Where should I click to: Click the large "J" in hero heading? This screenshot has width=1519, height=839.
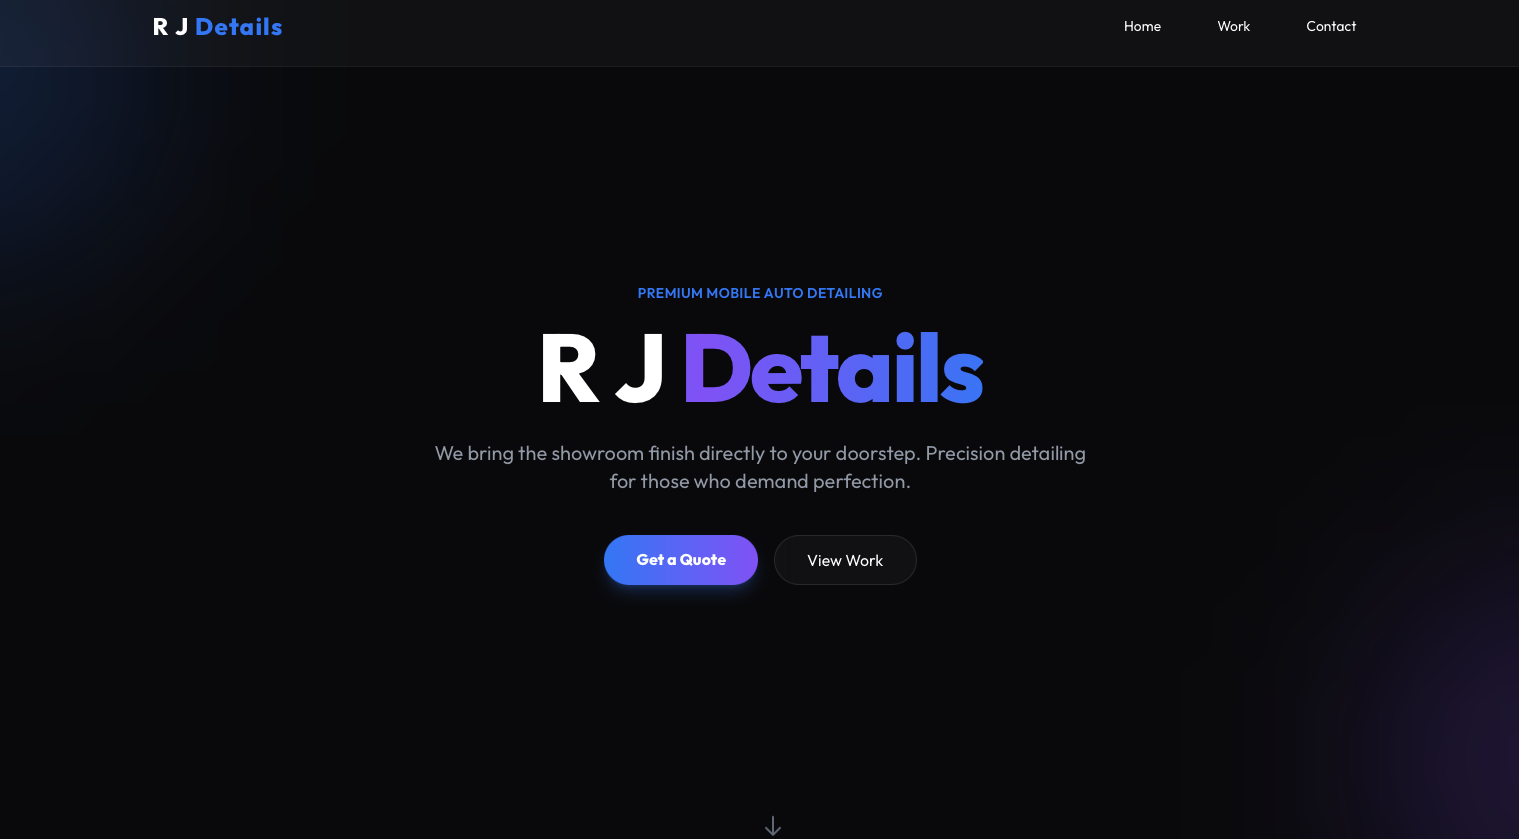[x=640, y=370]
